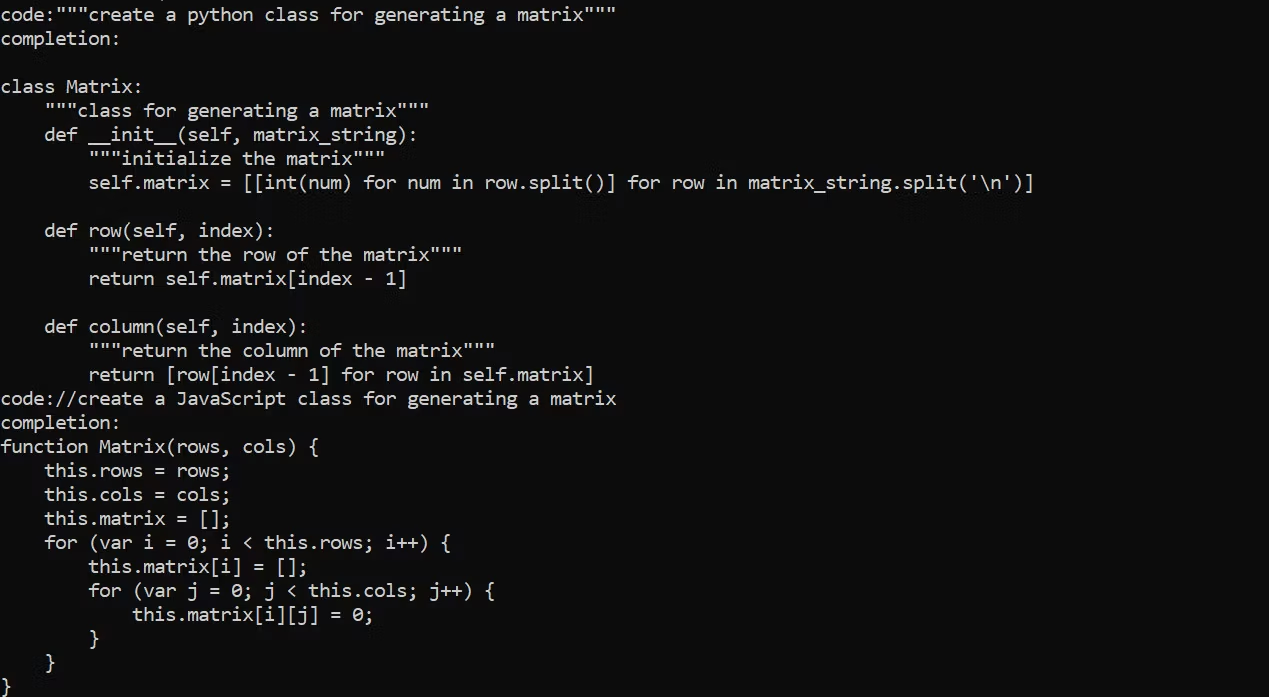Screen dimensions: 1269x697
Task: Click the 'this.rows = rows;' line
Action: point(137,471)
